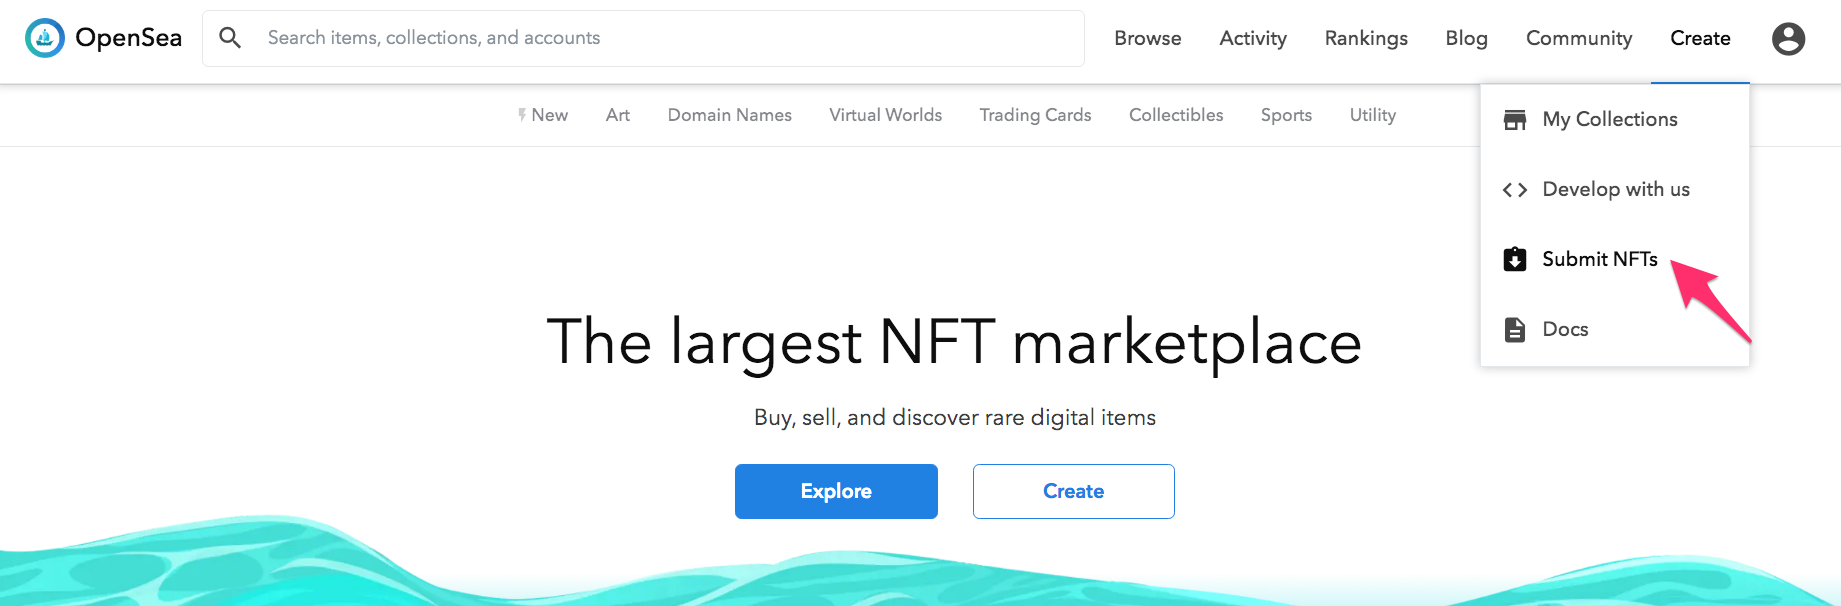Select the Collectibles category

(x=1176, y=115)
